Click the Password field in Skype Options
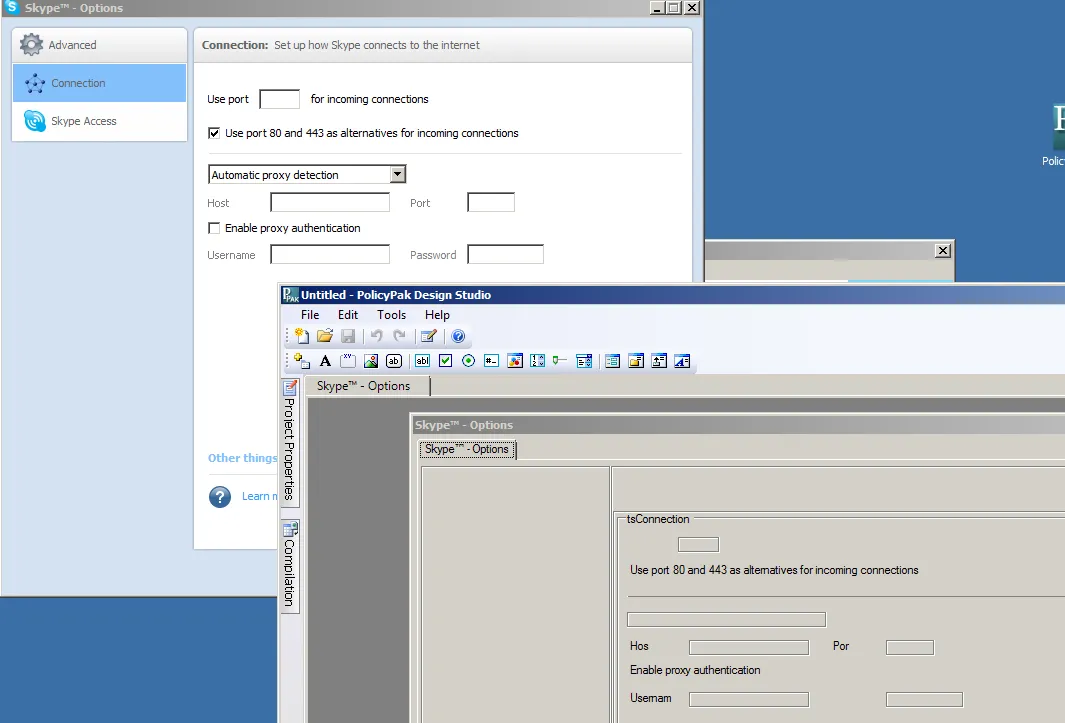 tap(505, 255)
